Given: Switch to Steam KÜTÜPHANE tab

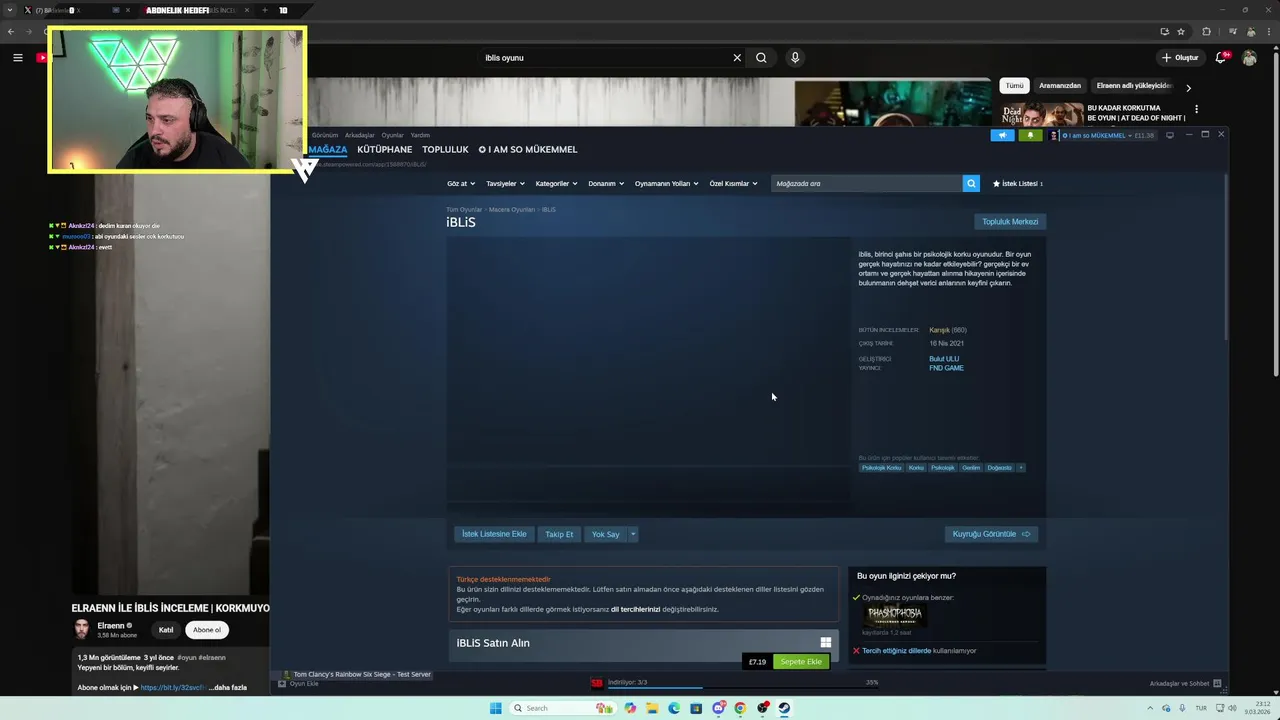Looking at the screenshot, I should 384,149.
